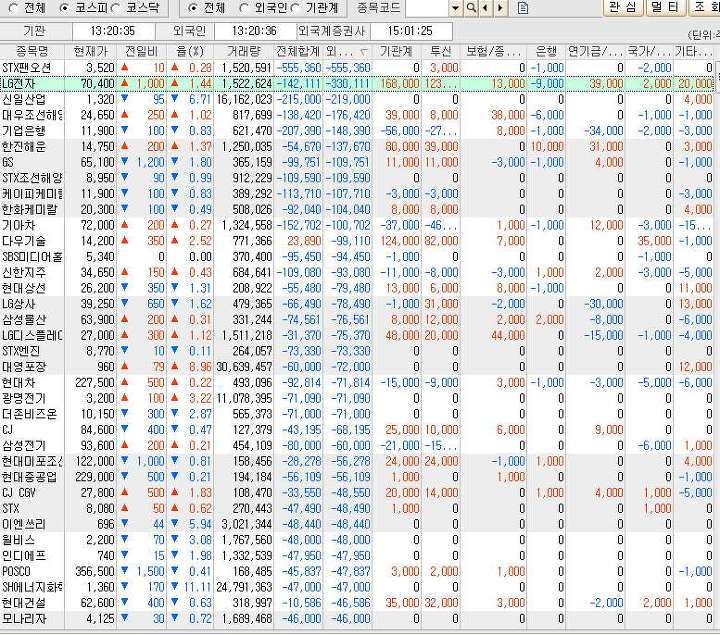Sort by 거래량 column header
This screenshot has width=720, height=635.
click(x=244, y=51)
